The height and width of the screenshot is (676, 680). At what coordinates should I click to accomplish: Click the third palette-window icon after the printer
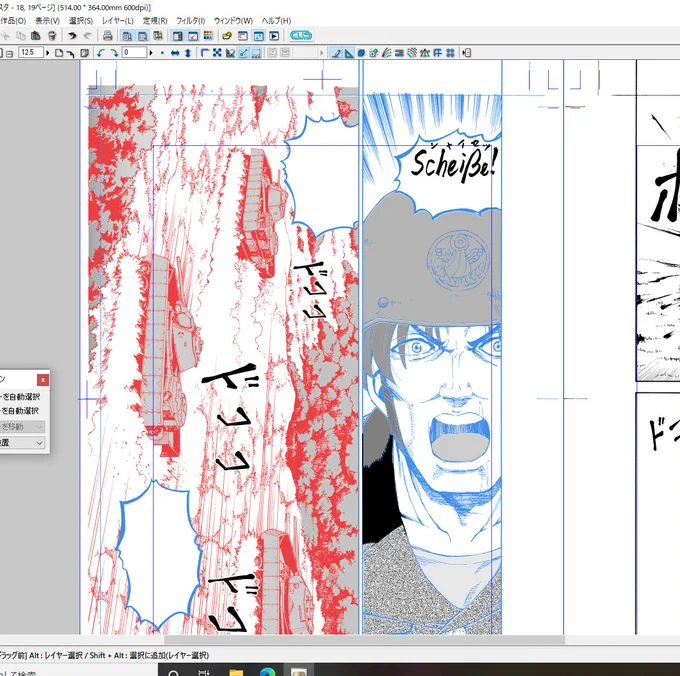(158, 36)
